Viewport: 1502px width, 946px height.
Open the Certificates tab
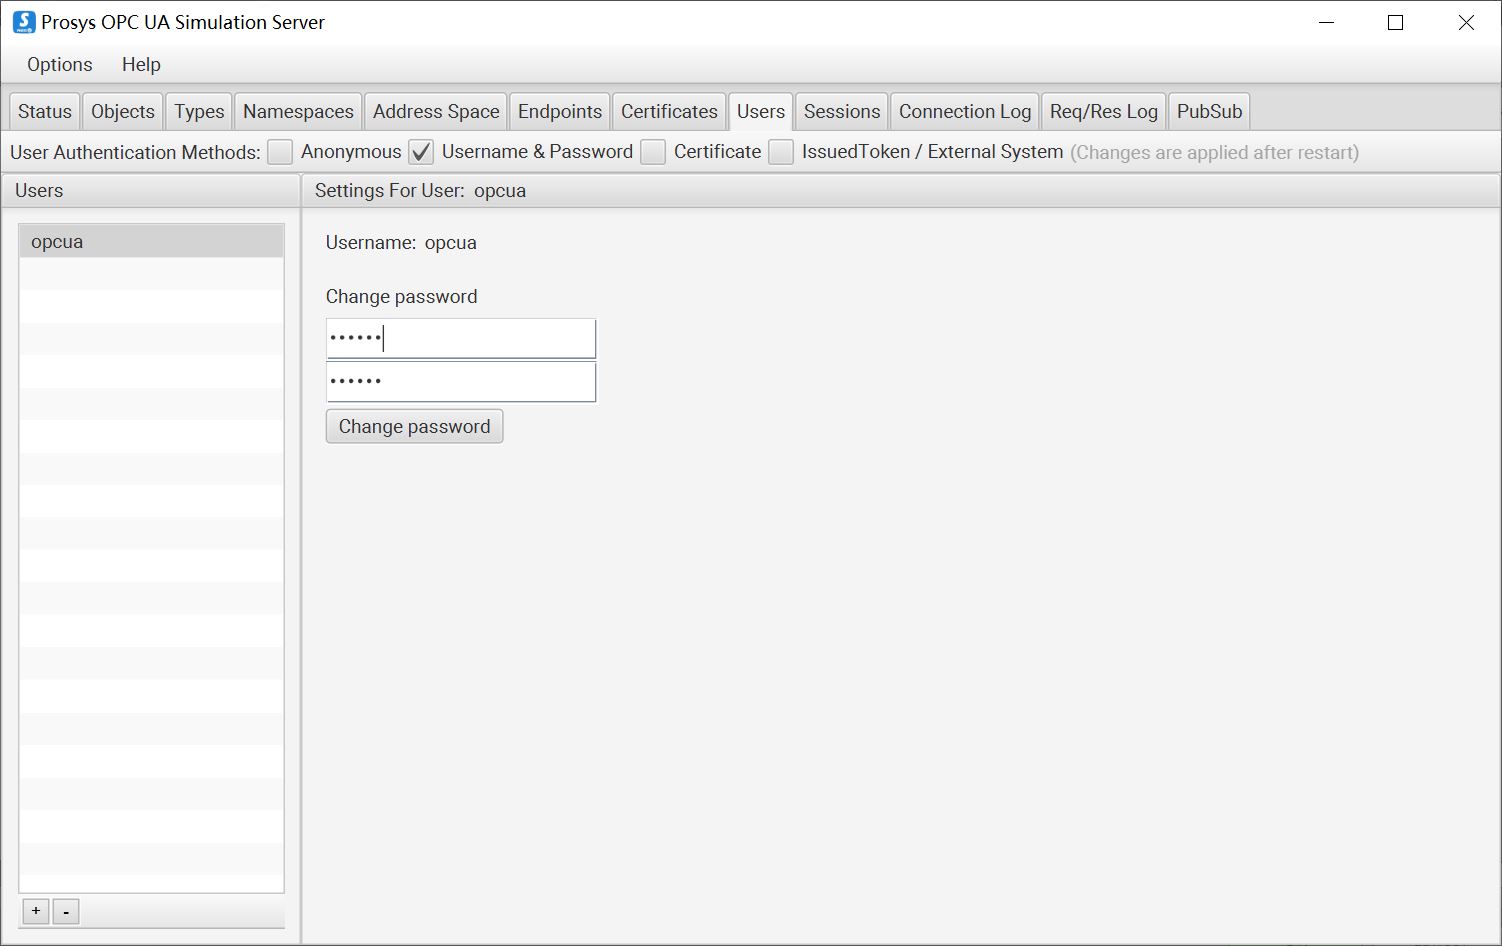pyautogui.click(x=668, y=111)
